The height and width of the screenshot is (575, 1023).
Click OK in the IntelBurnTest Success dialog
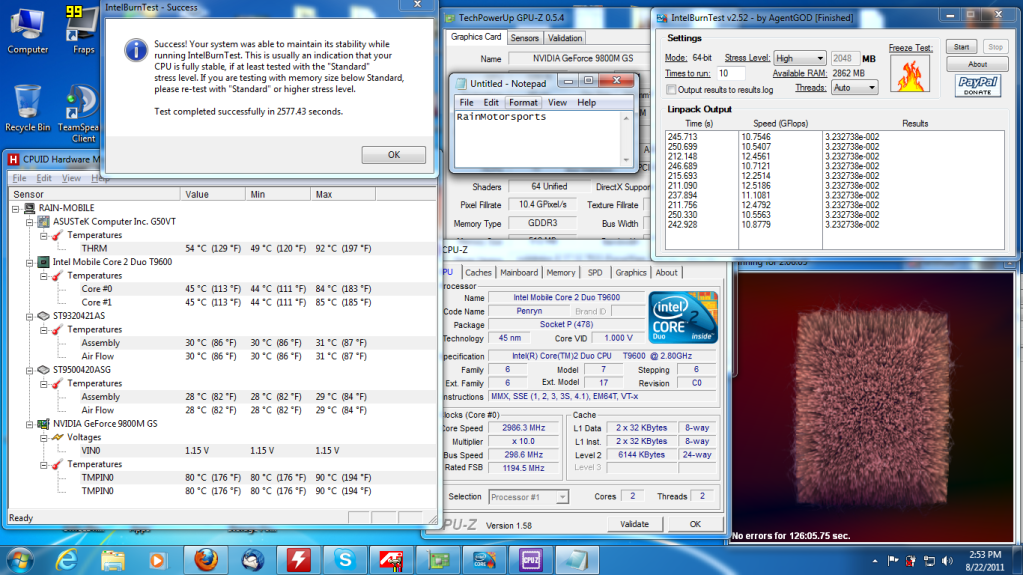[x=393, y=155]
